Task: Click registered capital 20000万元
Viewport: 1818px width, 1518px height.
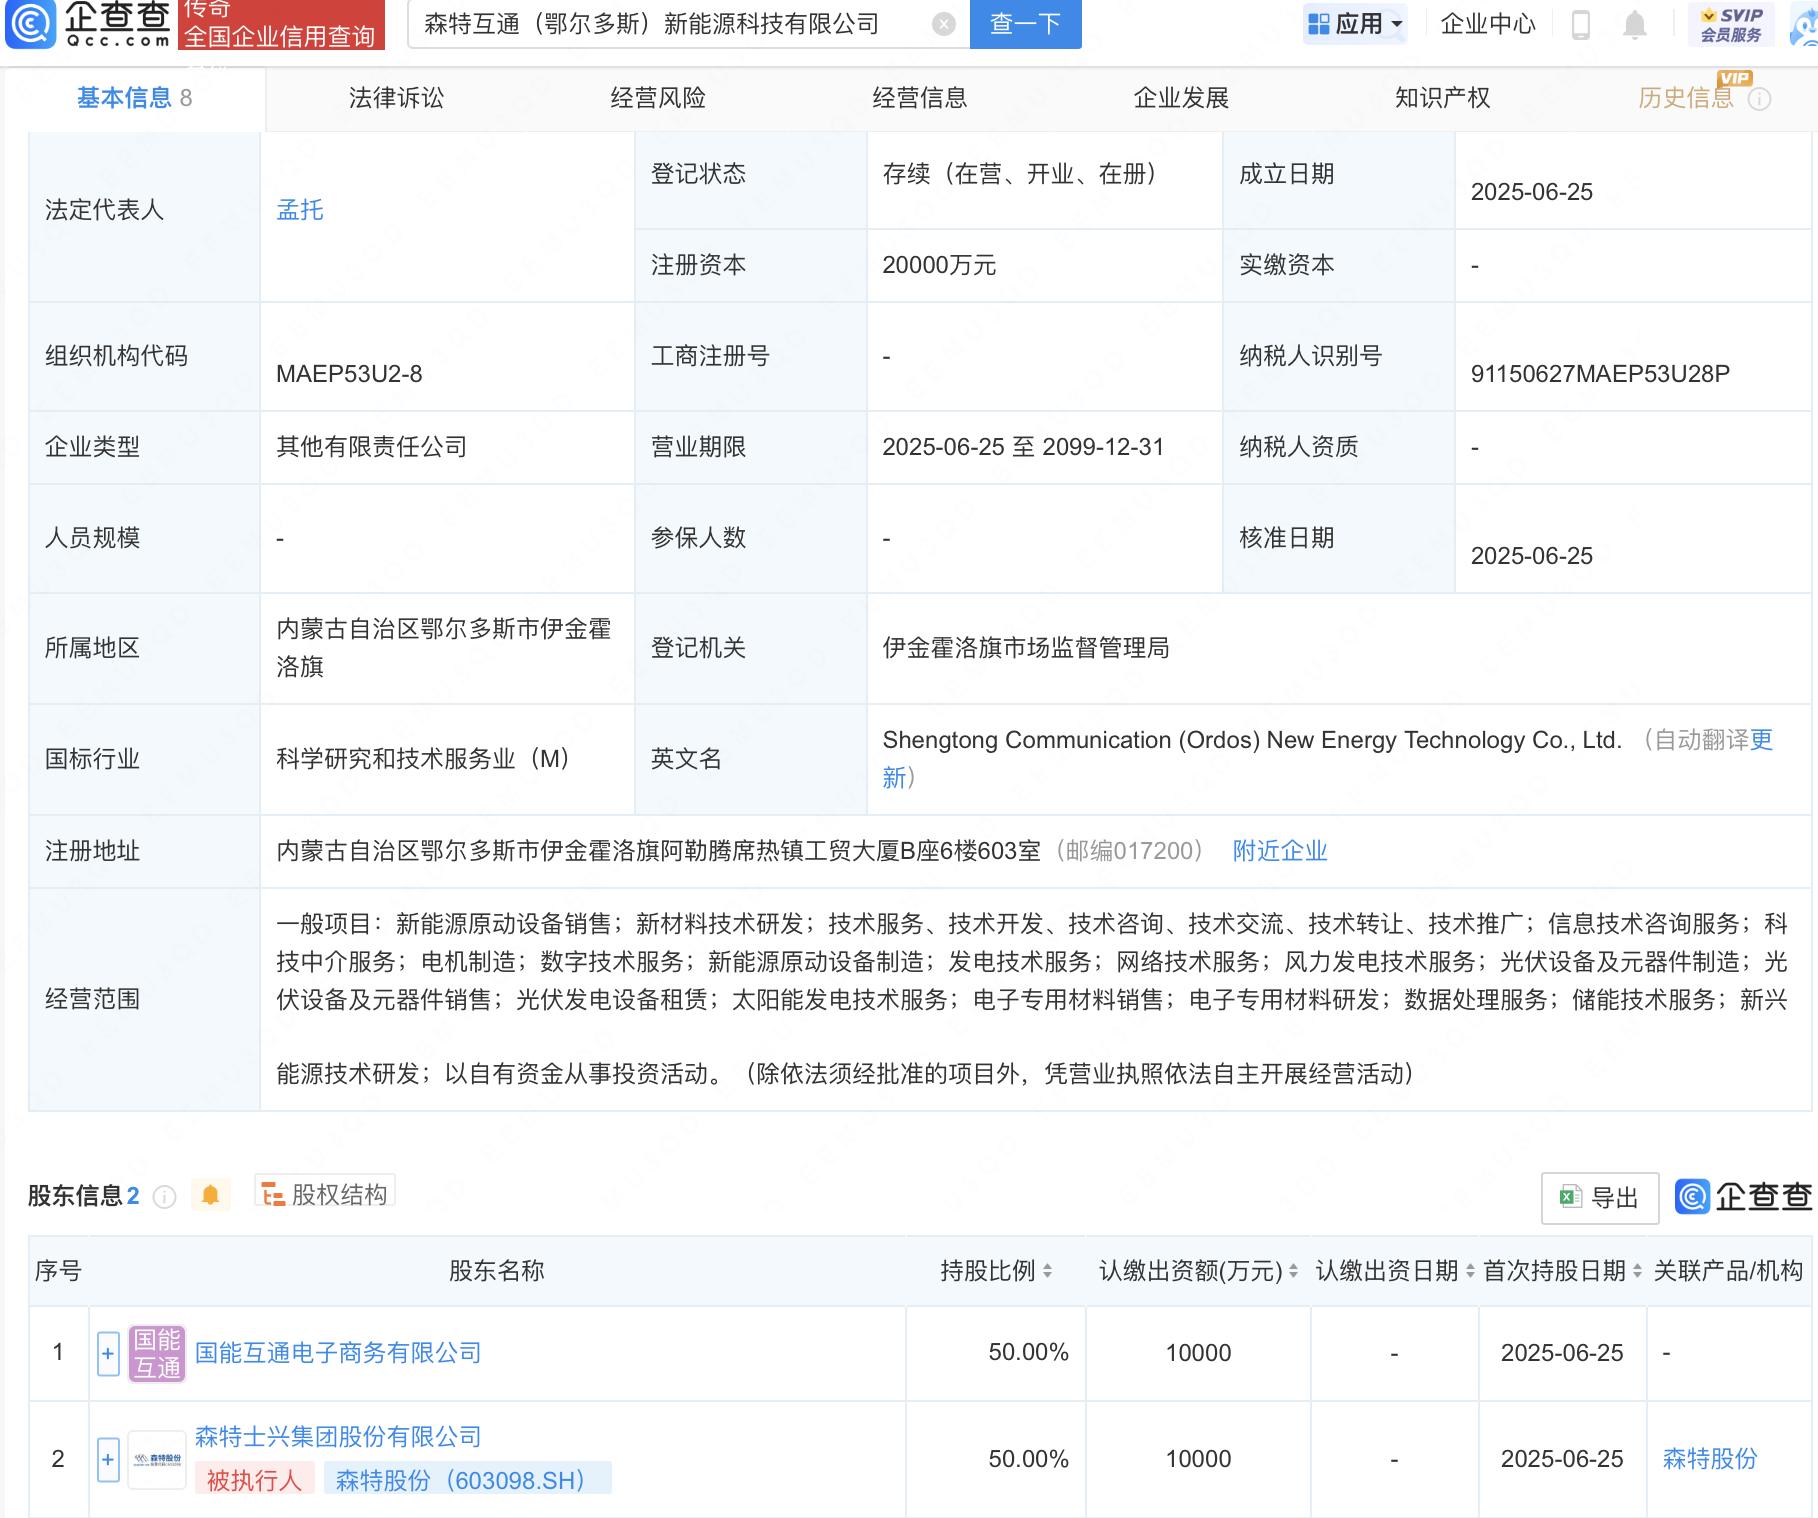Action: pos(939,265)
